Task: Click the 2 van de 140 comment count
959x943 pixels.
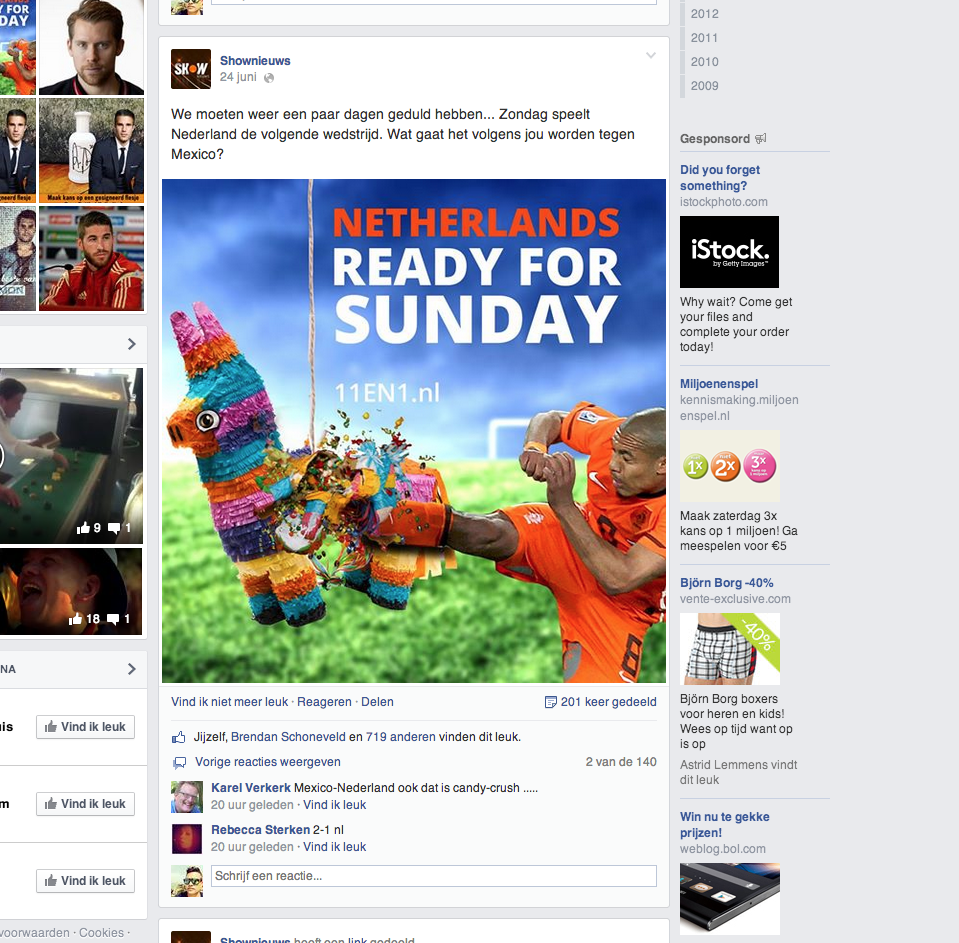Action: click(621, 762)
